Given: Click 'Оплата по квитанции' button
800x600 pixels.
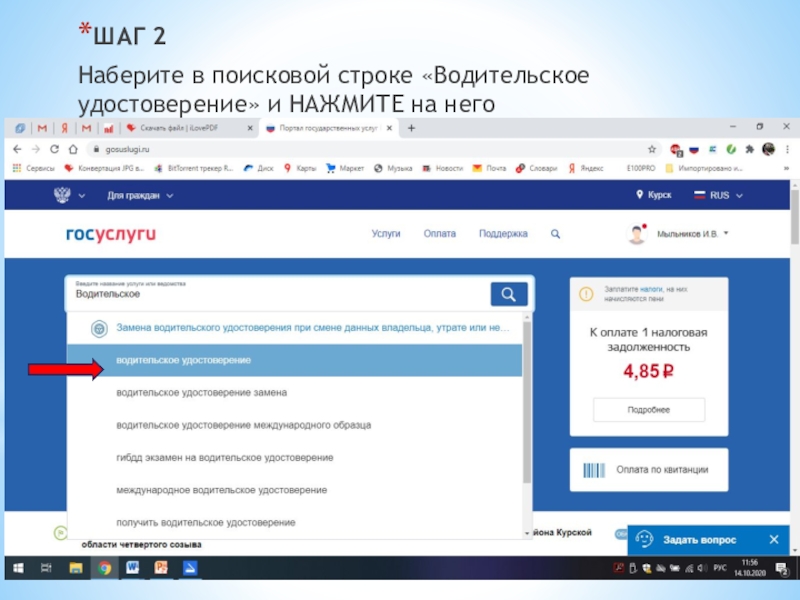Looking at the screenshot, I should click(648, 469).
